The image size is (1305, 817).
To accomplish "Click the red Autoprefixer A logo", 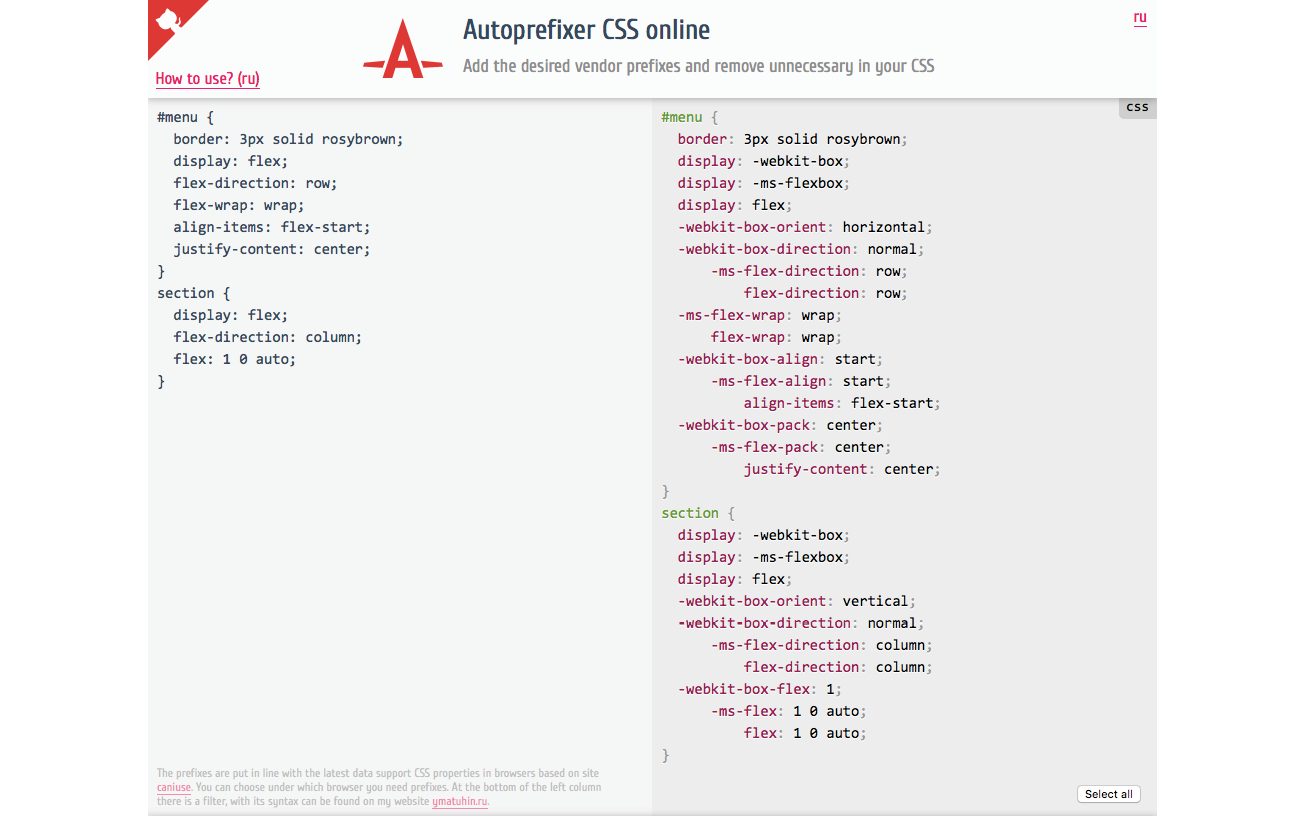I will 403,49.
